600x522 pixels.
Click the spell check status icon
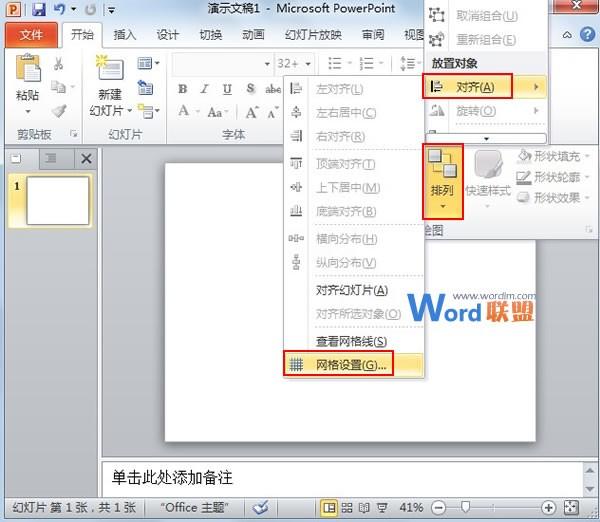[x=261, y=507]
